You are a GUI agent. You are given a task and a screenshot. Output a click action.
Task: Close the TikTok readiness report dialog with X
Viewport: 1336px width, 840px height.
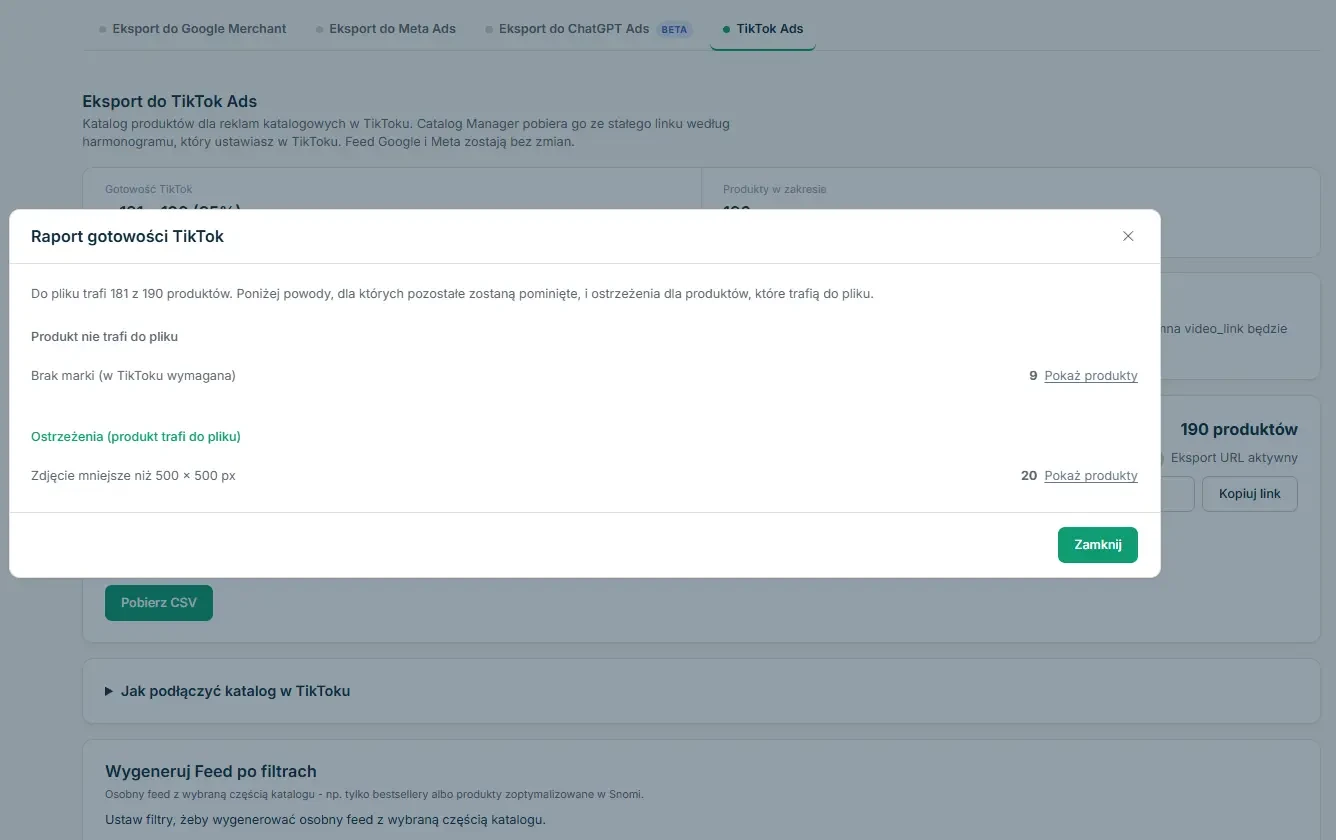pos(1128,236)
